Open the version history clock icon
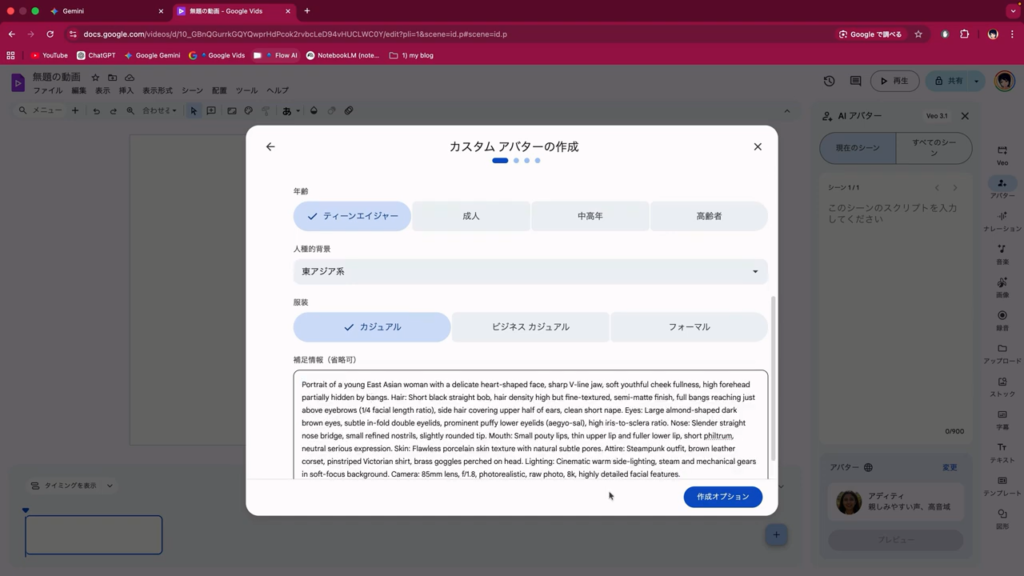 pyautogui.click(x=829, y=81)
